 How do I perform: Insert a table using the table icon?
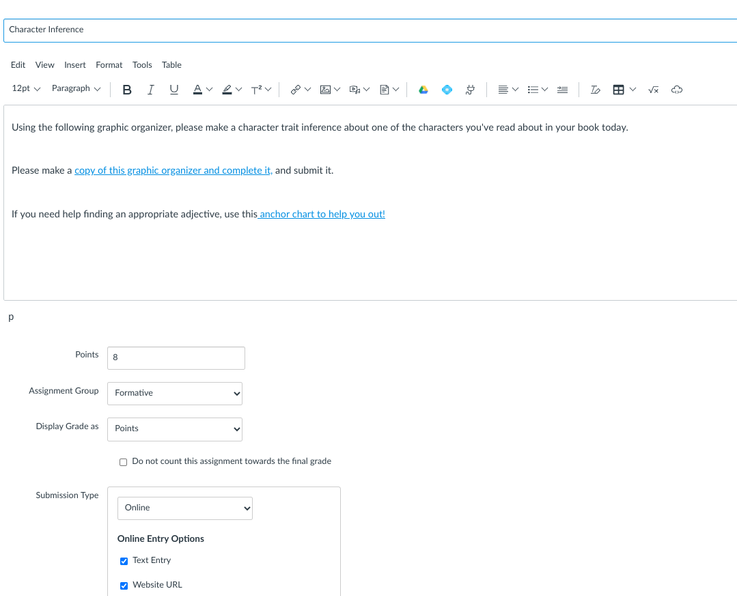click(x=618, y=90)
